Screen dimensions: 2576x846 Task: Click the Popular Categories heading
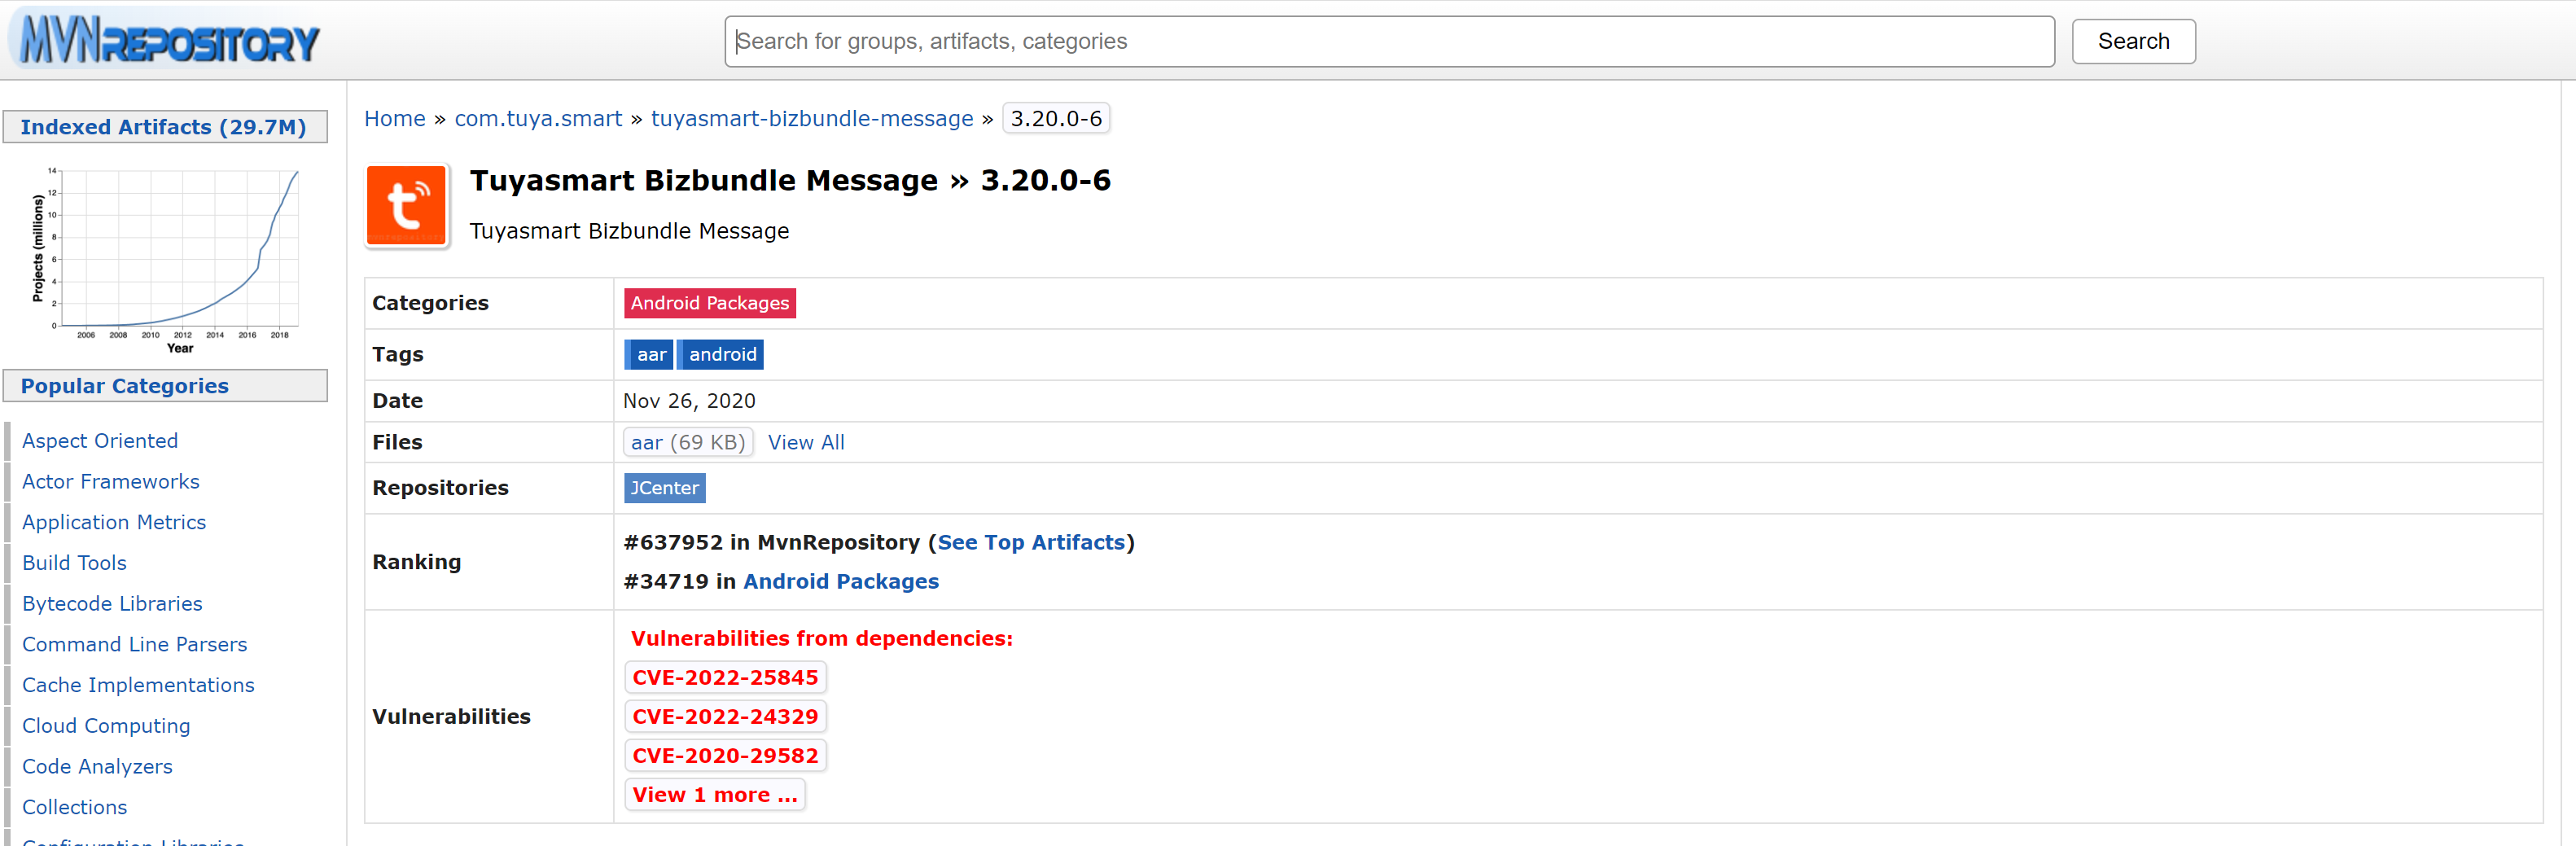click(165, 386)
